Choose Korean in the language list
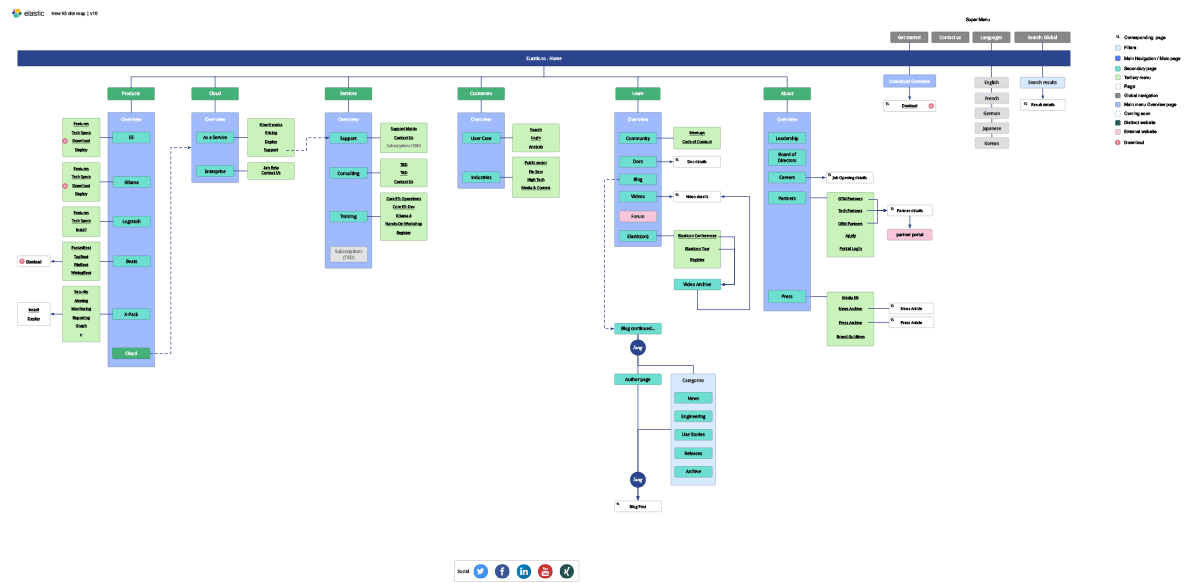The width and height of the screenshot is (1200, 583). [991, 143]
